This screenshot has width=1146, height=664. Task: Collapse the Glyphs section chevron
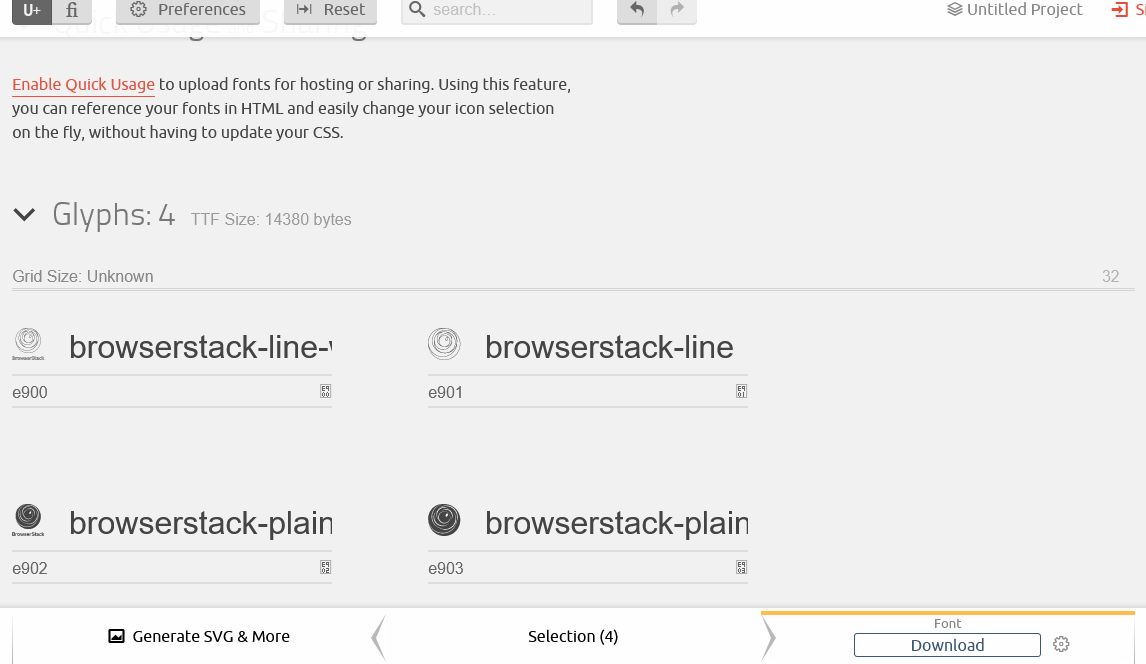[24, 215]
